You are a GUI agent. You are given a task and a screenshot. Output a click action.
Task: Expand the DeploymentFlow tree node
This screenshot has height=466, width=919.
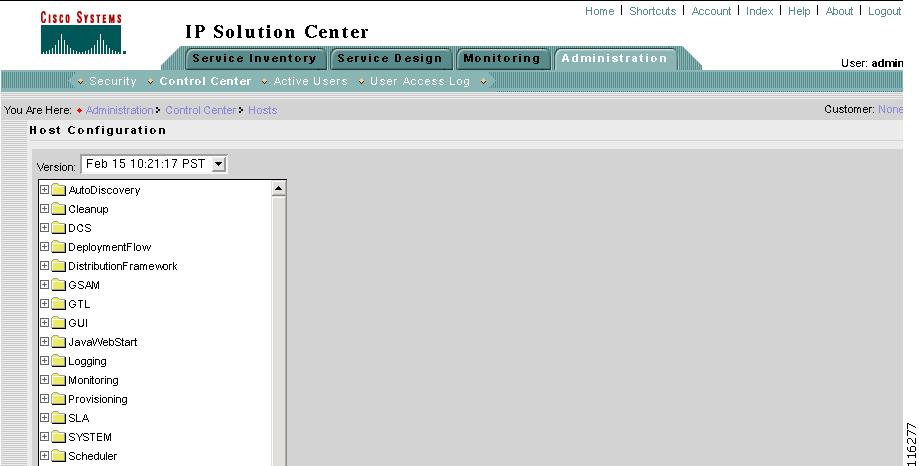44,246
